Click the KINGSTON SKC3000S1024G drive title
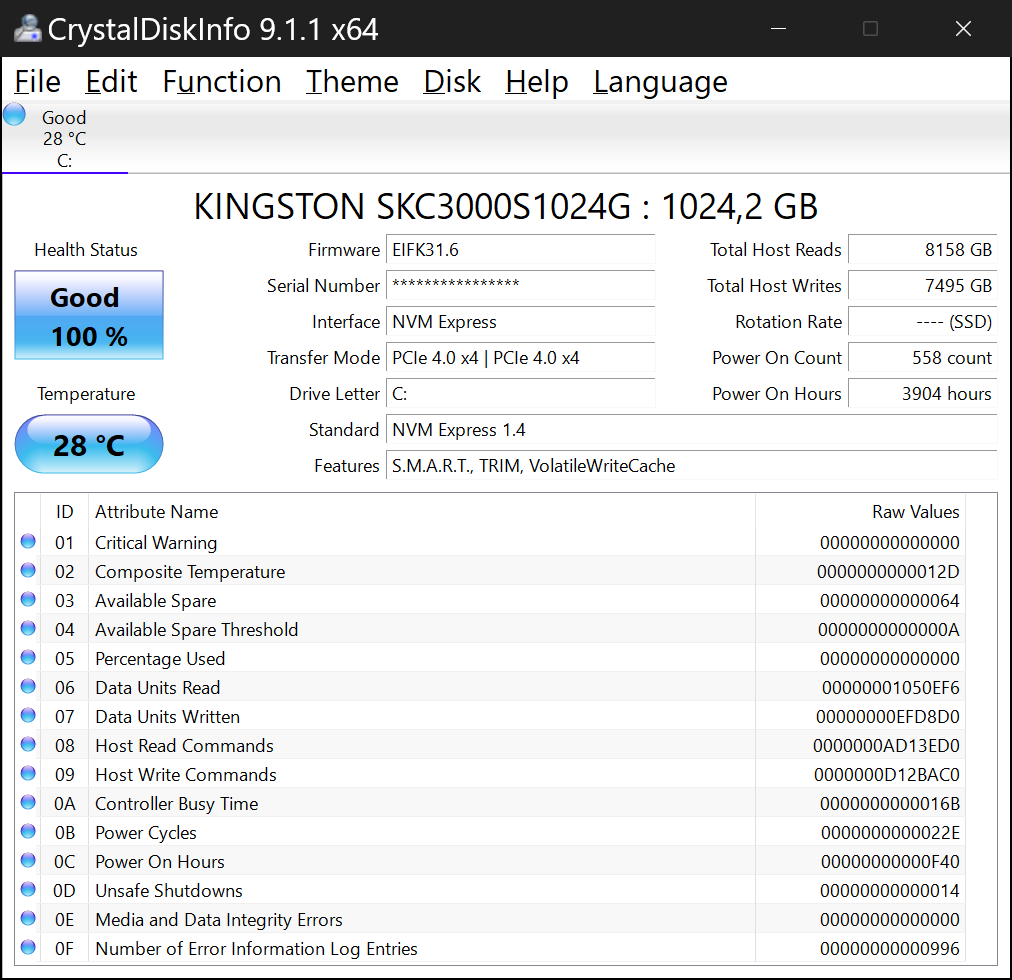 [505, 207]
